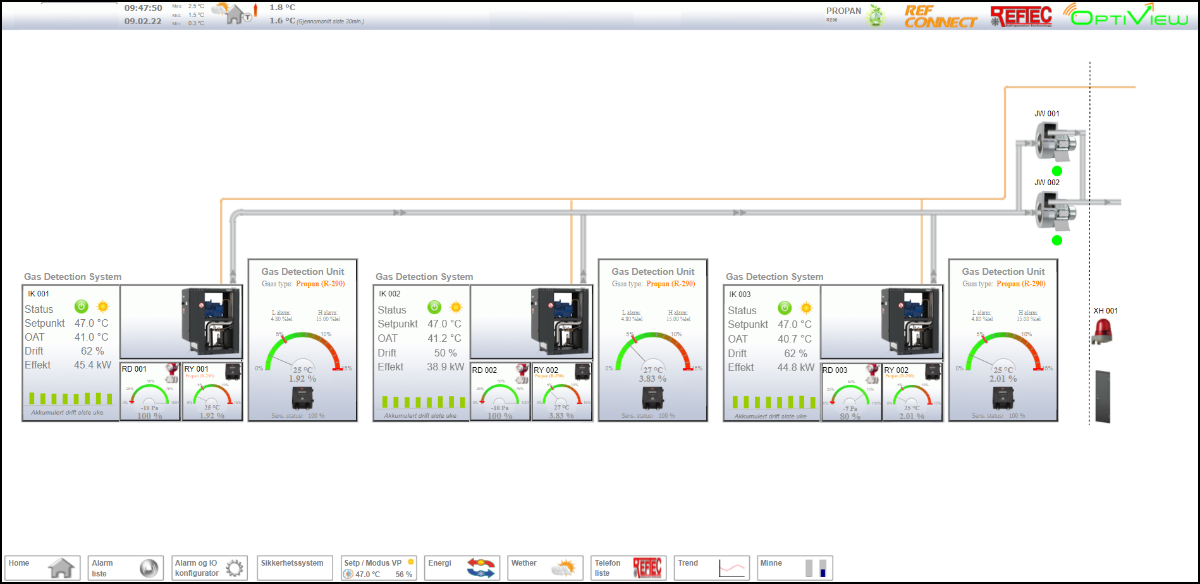1200x584 pixels.
Task: Open Alarm og IO konfigurator
Action: [210, 568]
